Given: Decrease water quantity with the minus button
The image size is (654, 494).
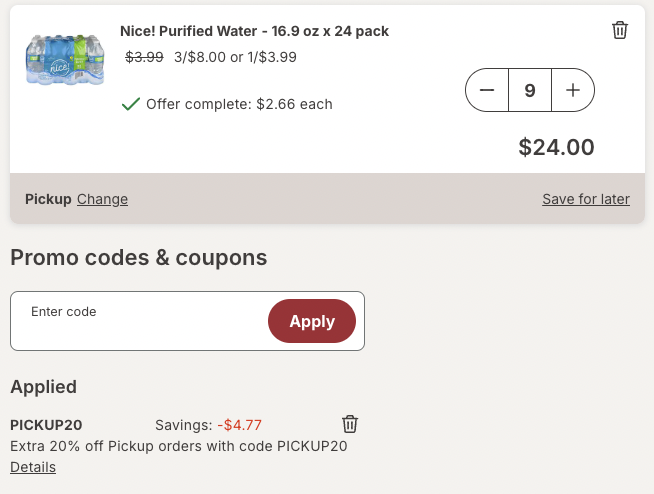Looking at the screenshot, I should coord(487,90).
